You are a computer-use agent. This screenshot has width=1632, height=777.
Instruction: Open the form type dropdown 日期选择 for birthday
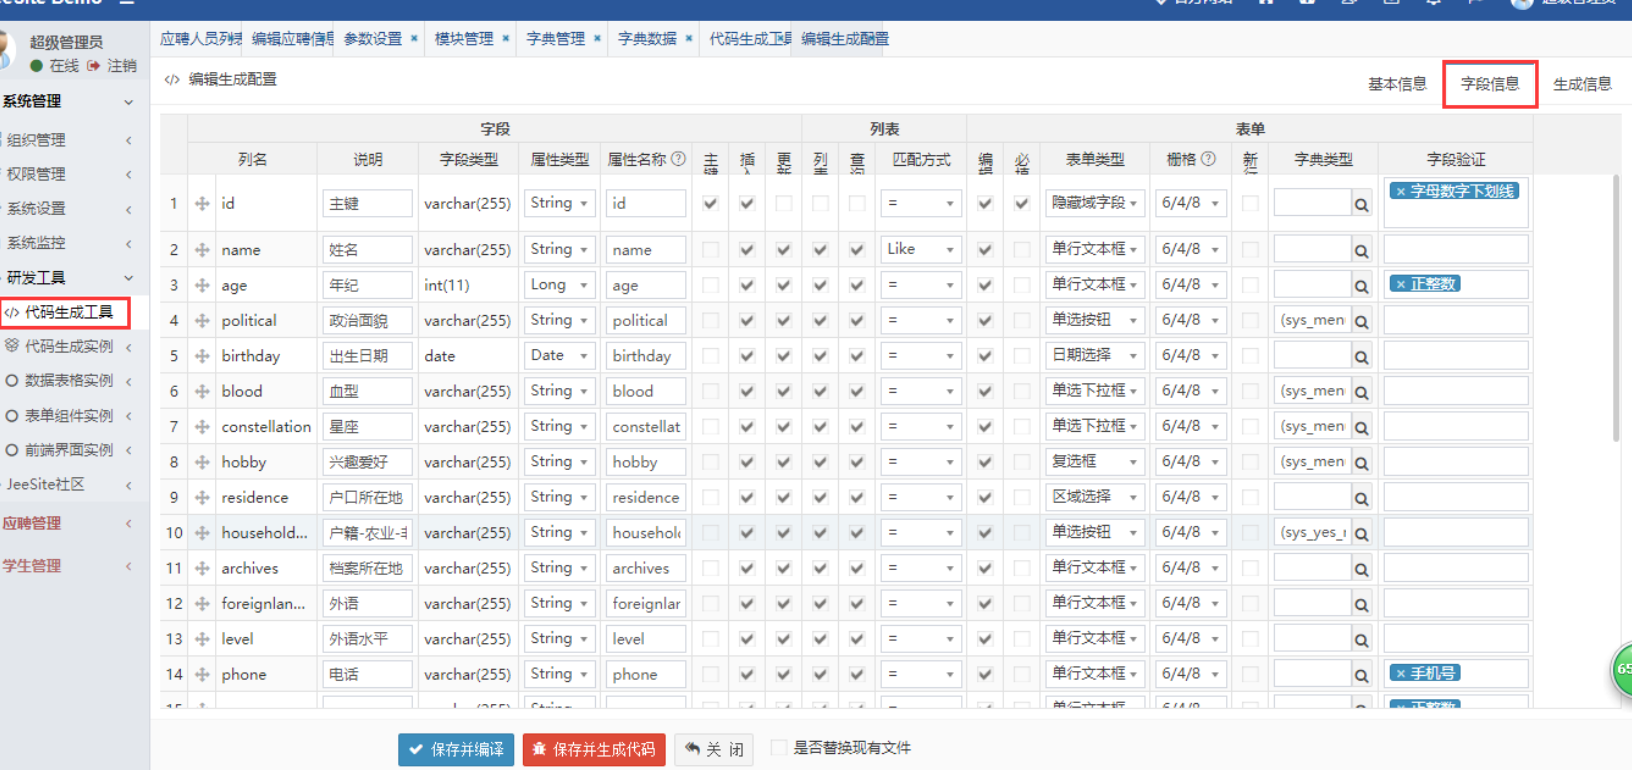1095,356
